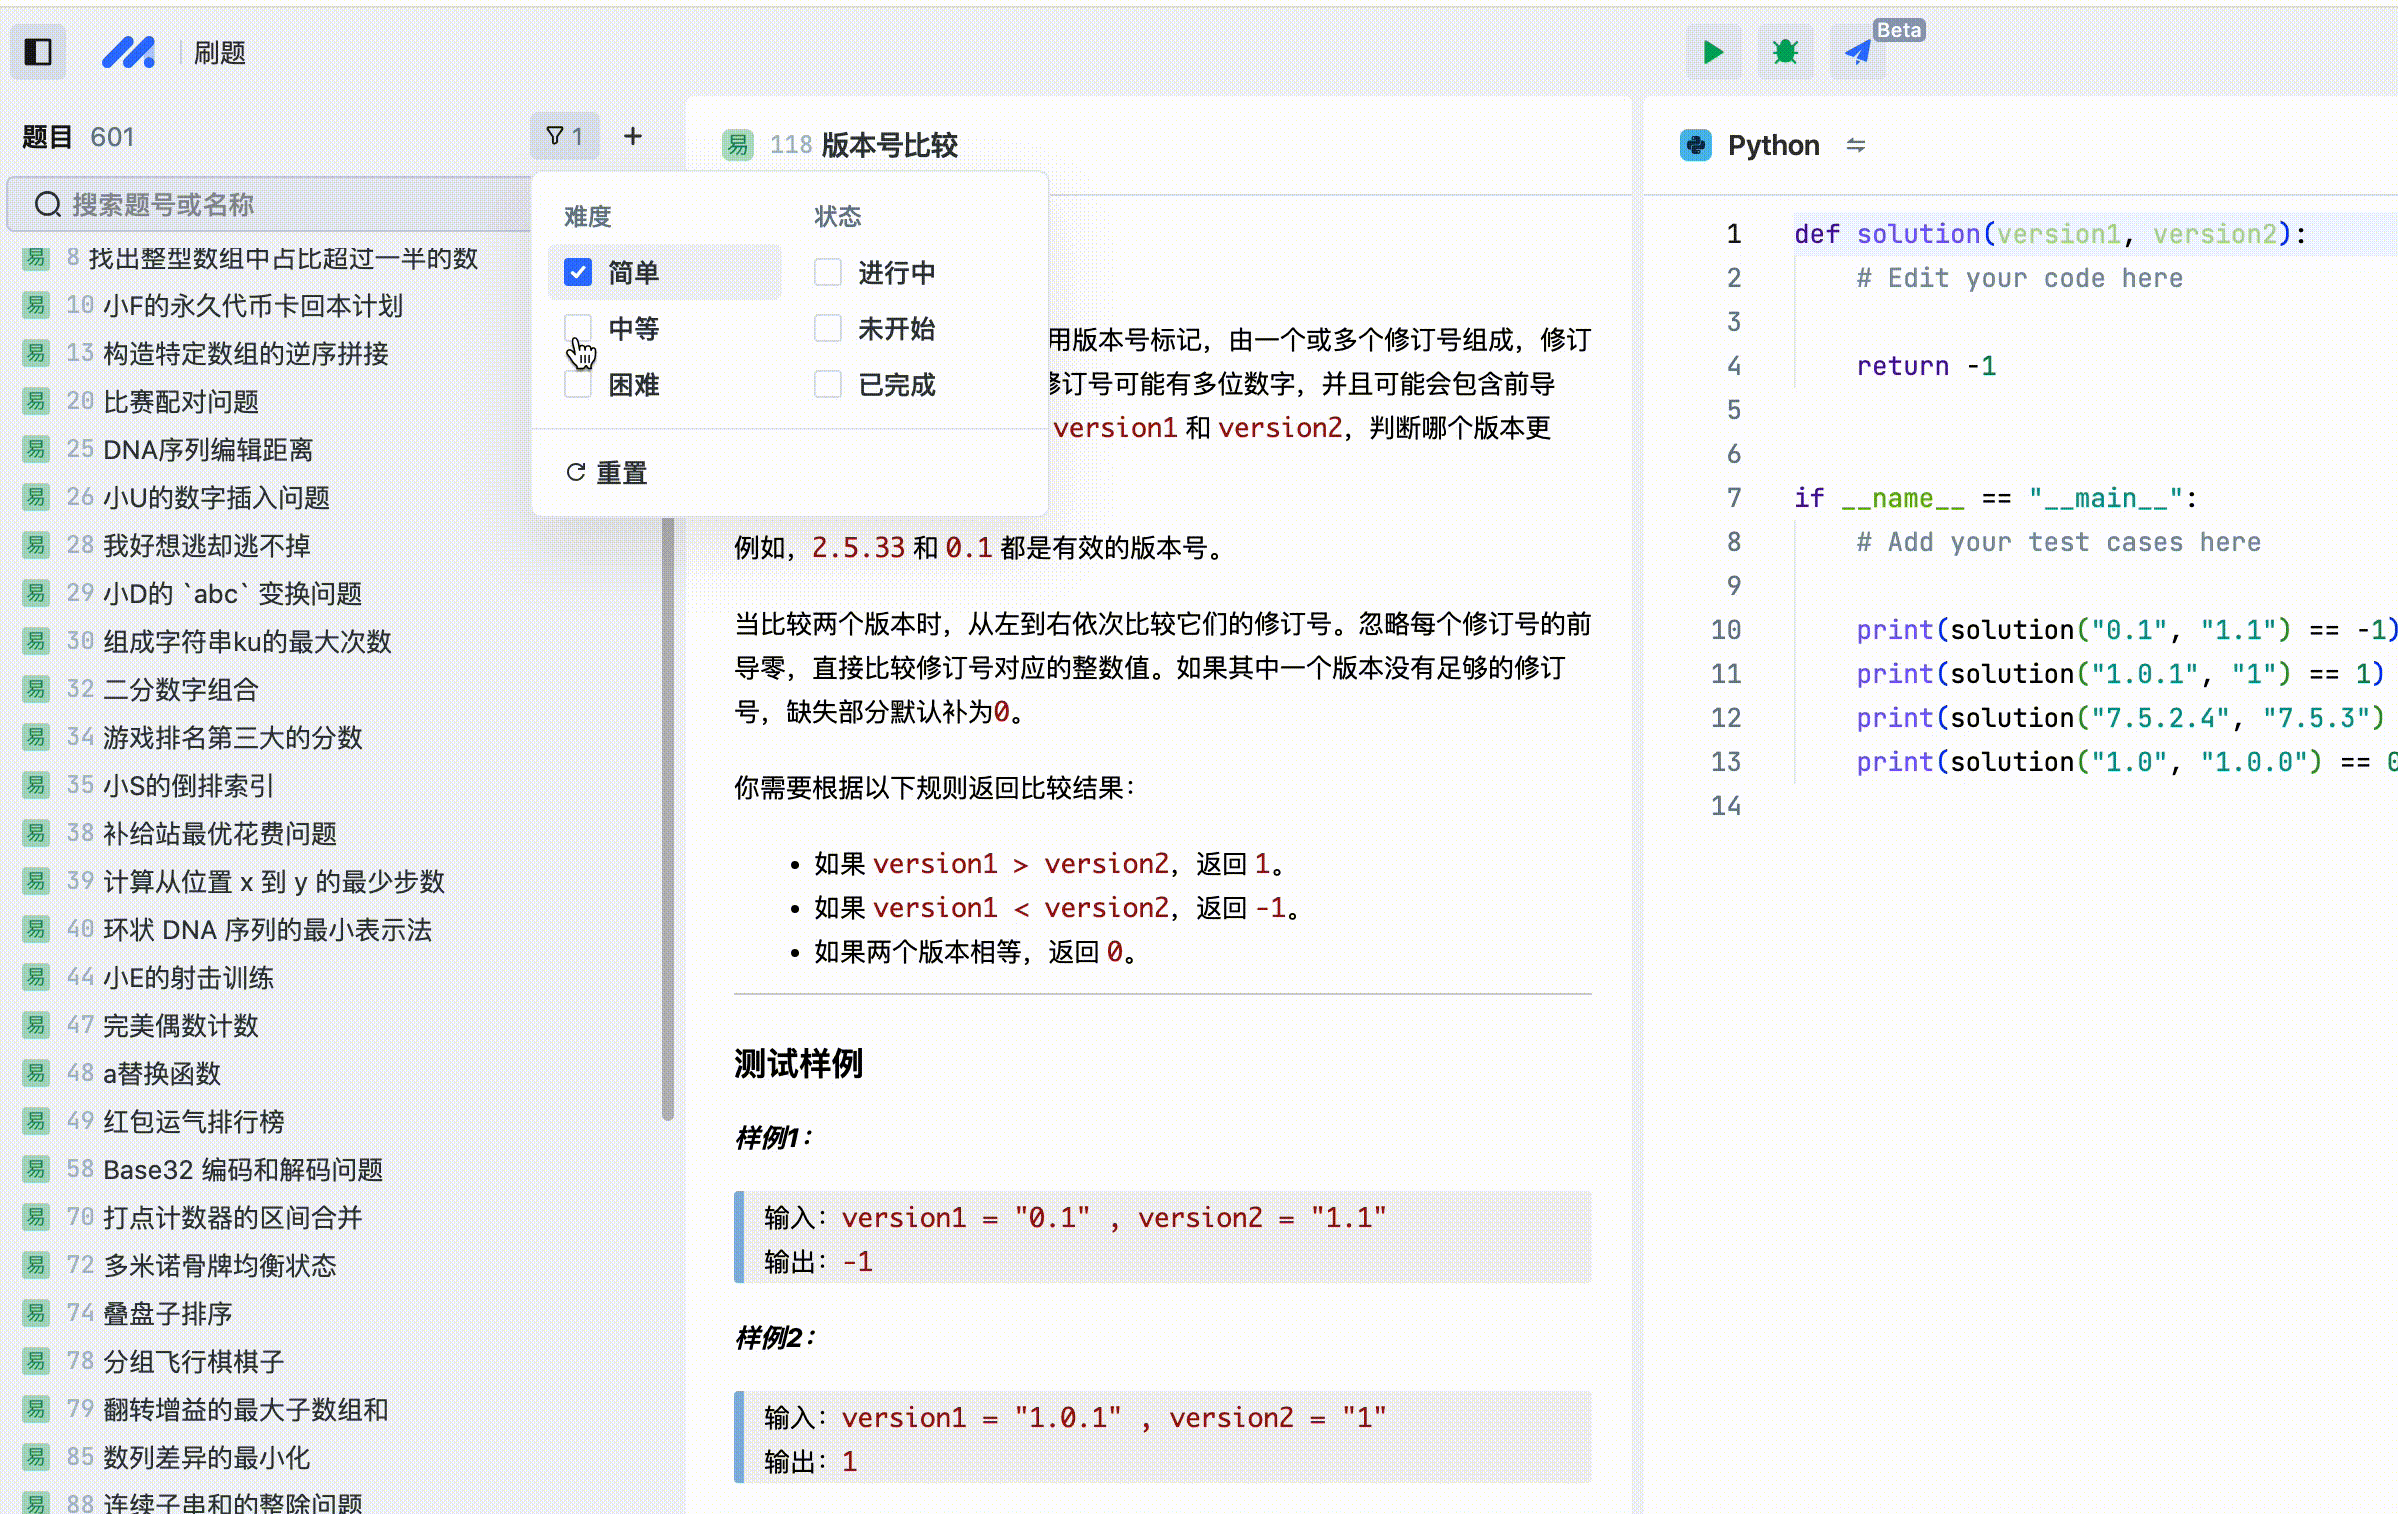
Task: Click the MarsCode logo icon
Action: pos(129,52)
